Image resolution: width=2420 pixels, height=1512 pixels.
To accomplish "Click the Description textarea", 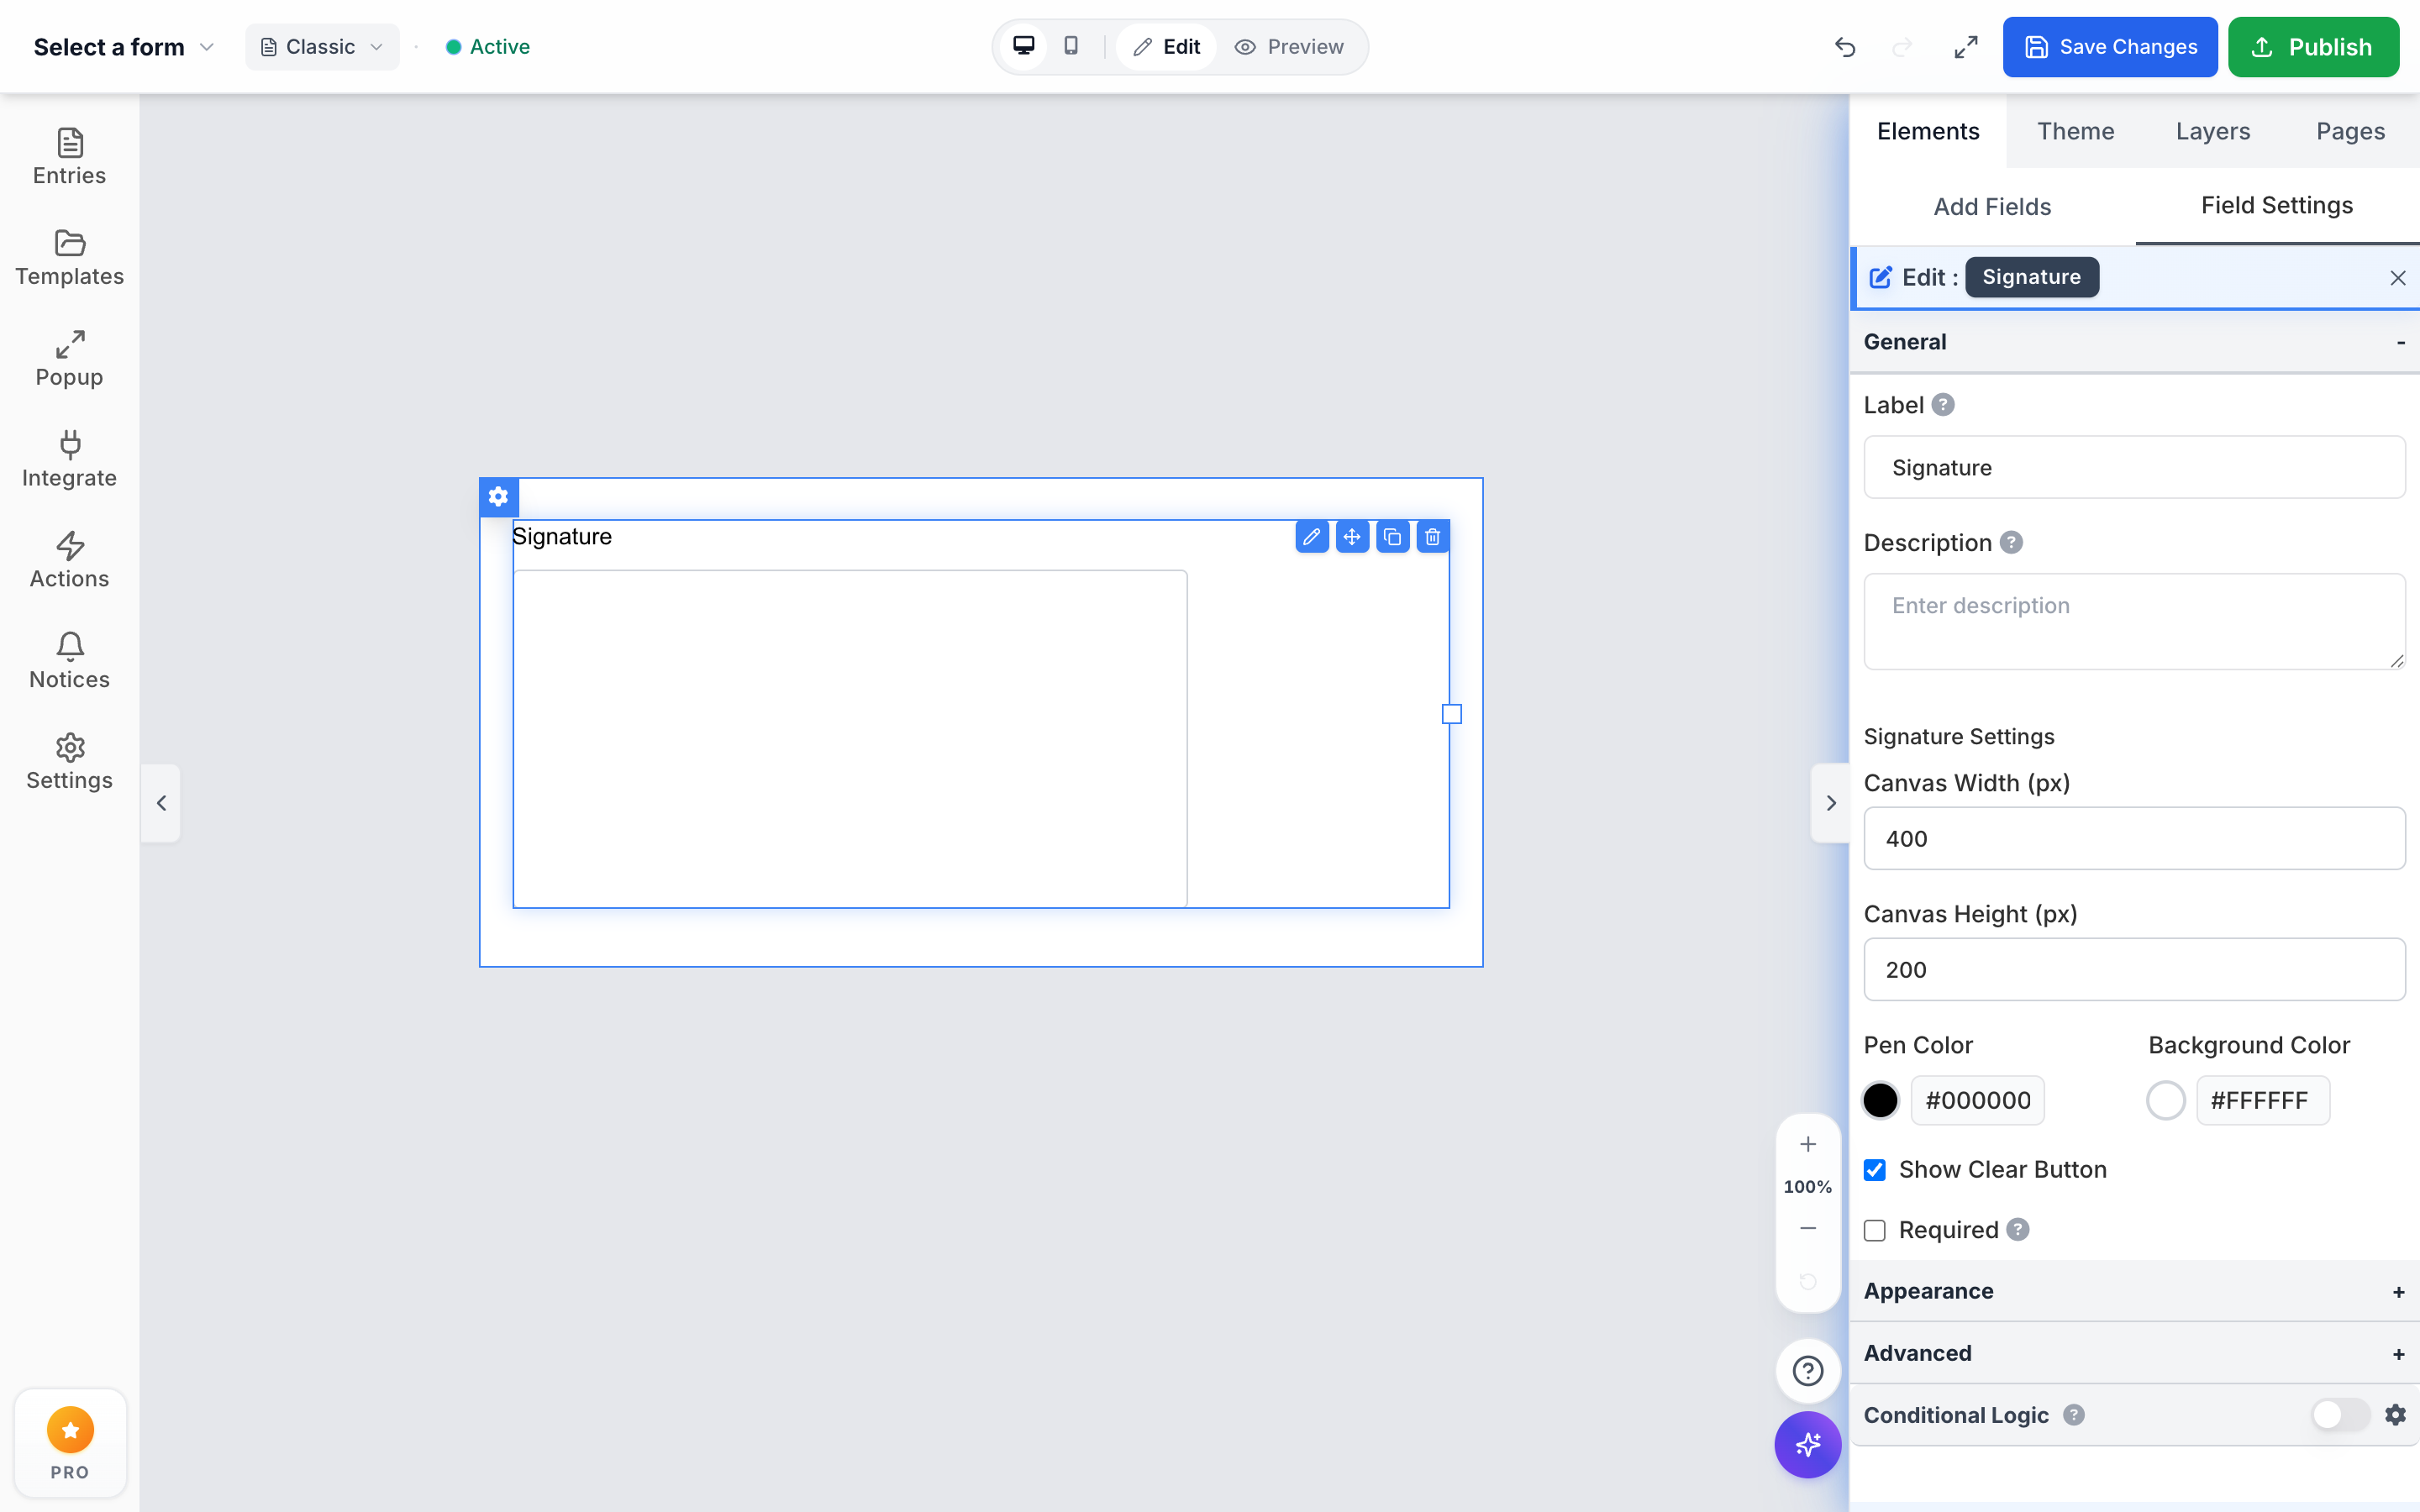I will click(2134, 621).
